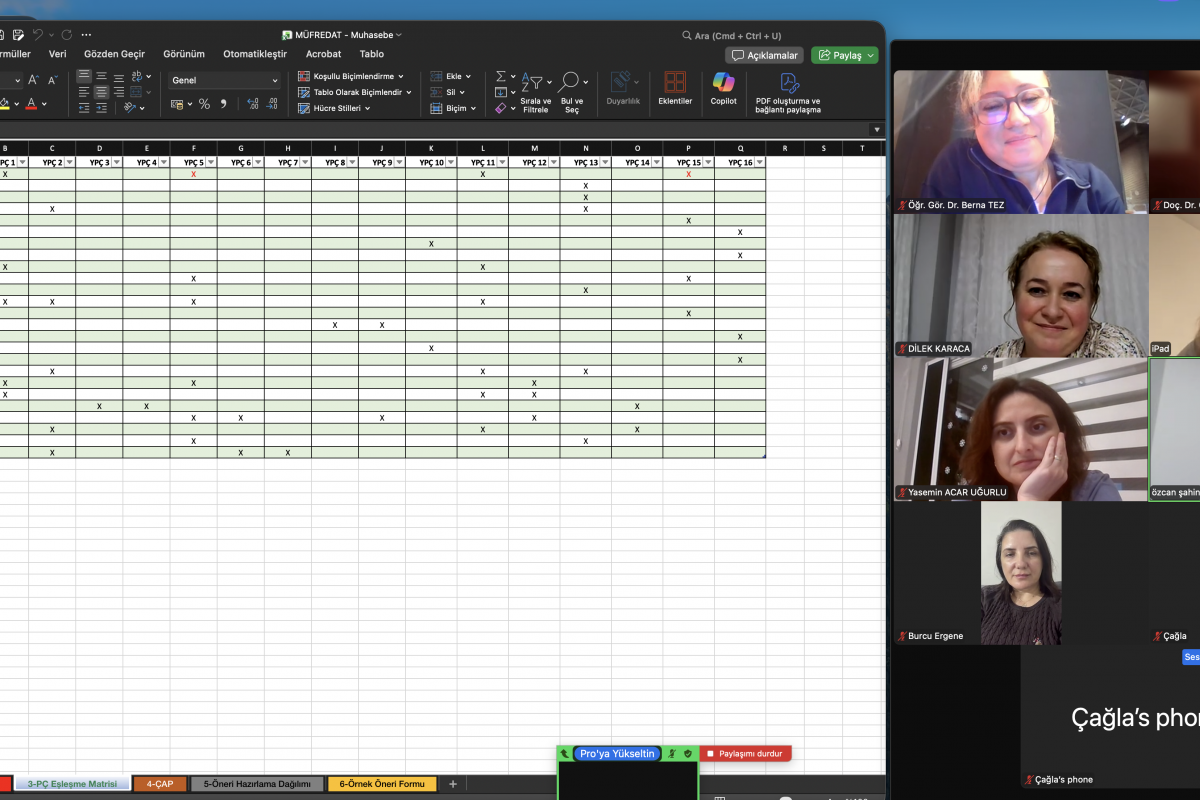Open the Gözden Geçir ribbon tab
The width and height of the screenshot is (1200, 800).
pos(114,54)
